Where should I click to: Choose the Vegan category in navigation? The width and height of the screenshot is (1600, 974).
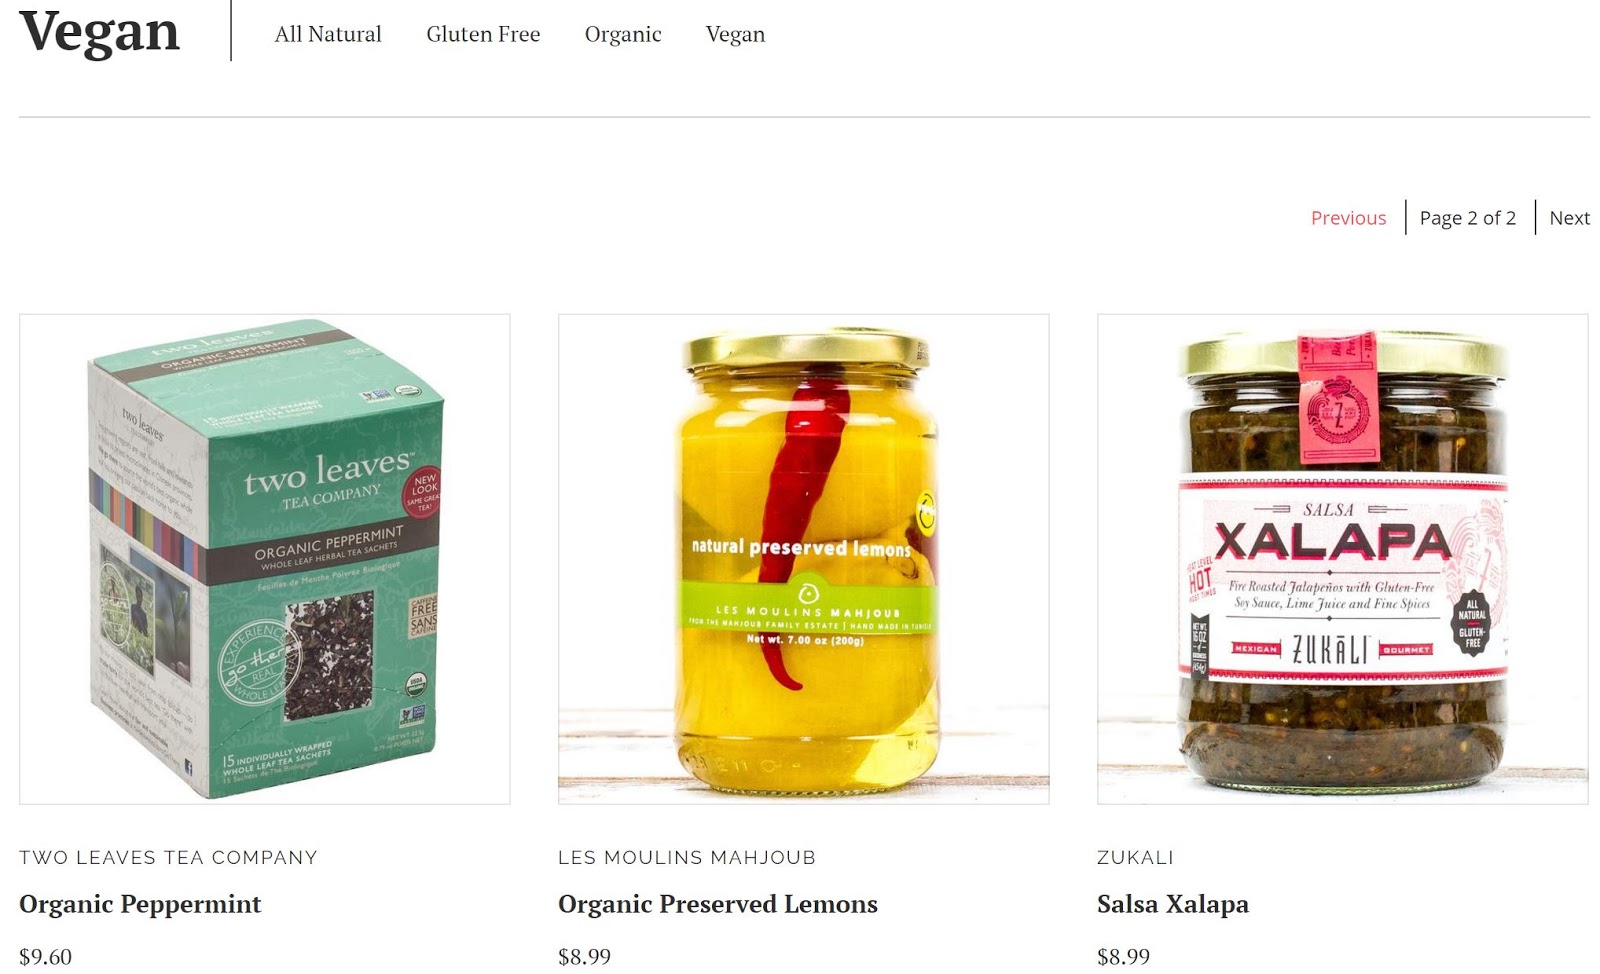coord(735,35)
